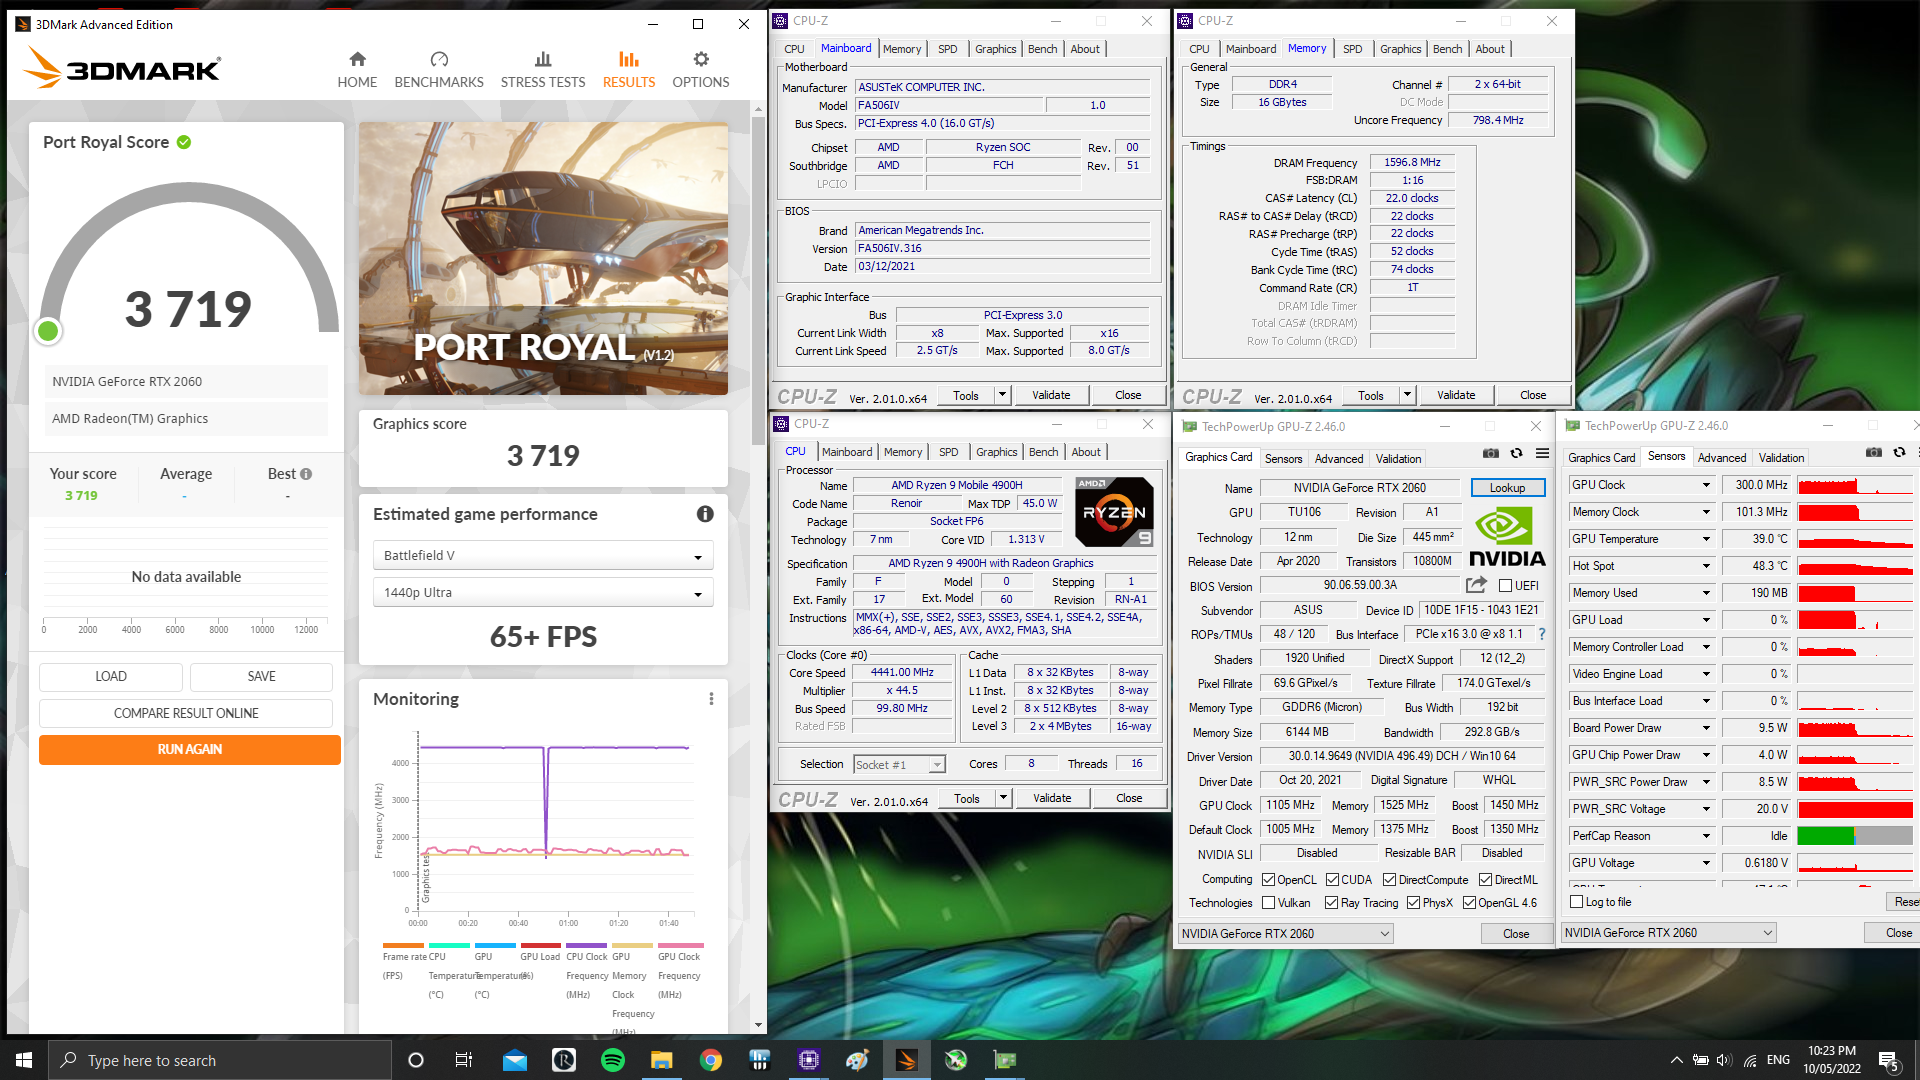This screenshot has width=1920, height=1080.
Task: Click Validate in the CPU-Z Memory window
Action: (x=1455, y=395)
